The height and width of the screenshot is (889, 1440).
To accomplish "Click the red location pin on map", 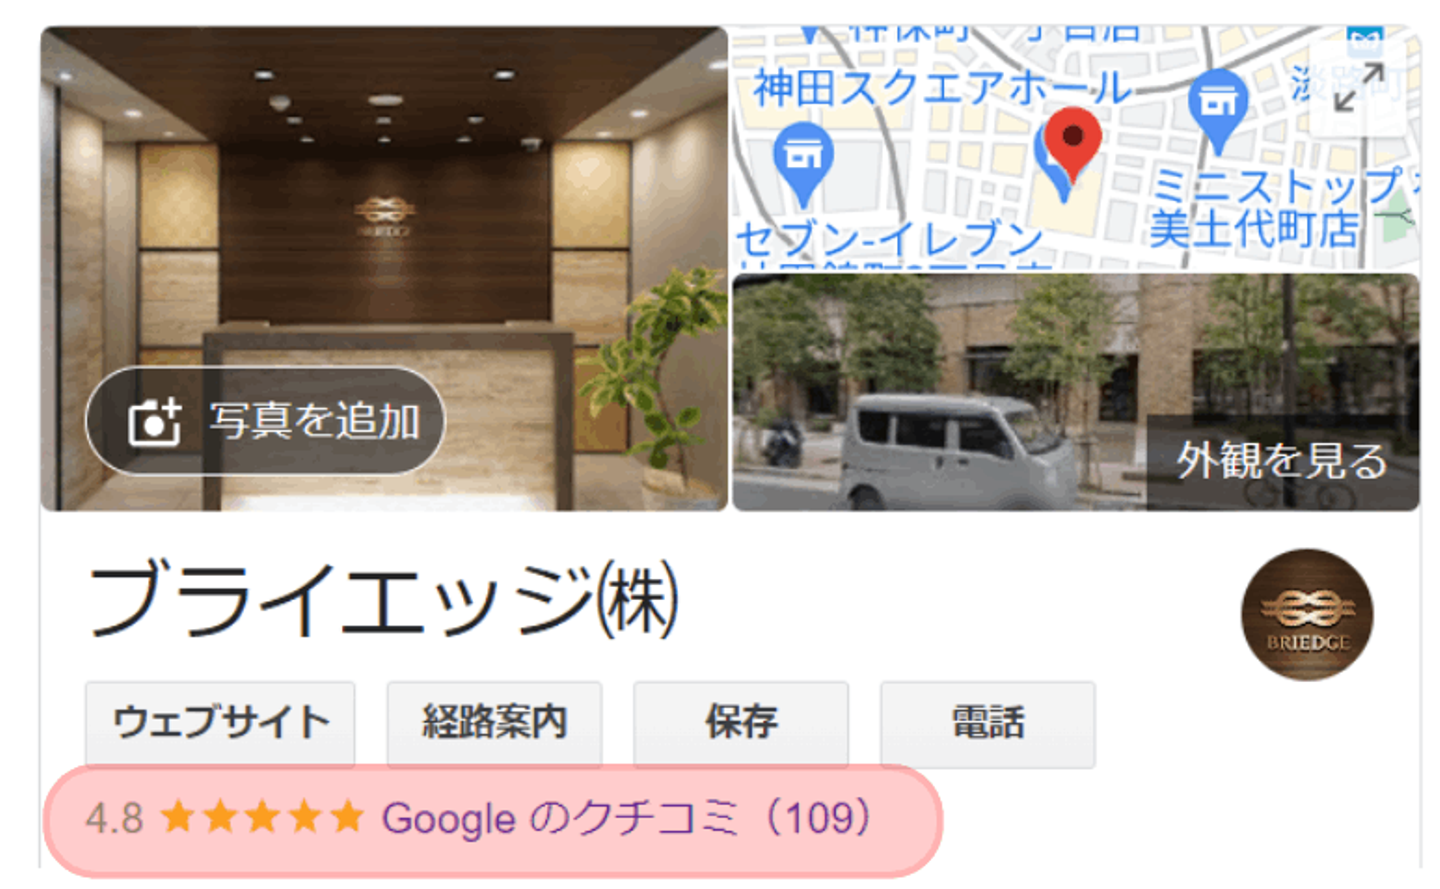I will coord(1072,147).
